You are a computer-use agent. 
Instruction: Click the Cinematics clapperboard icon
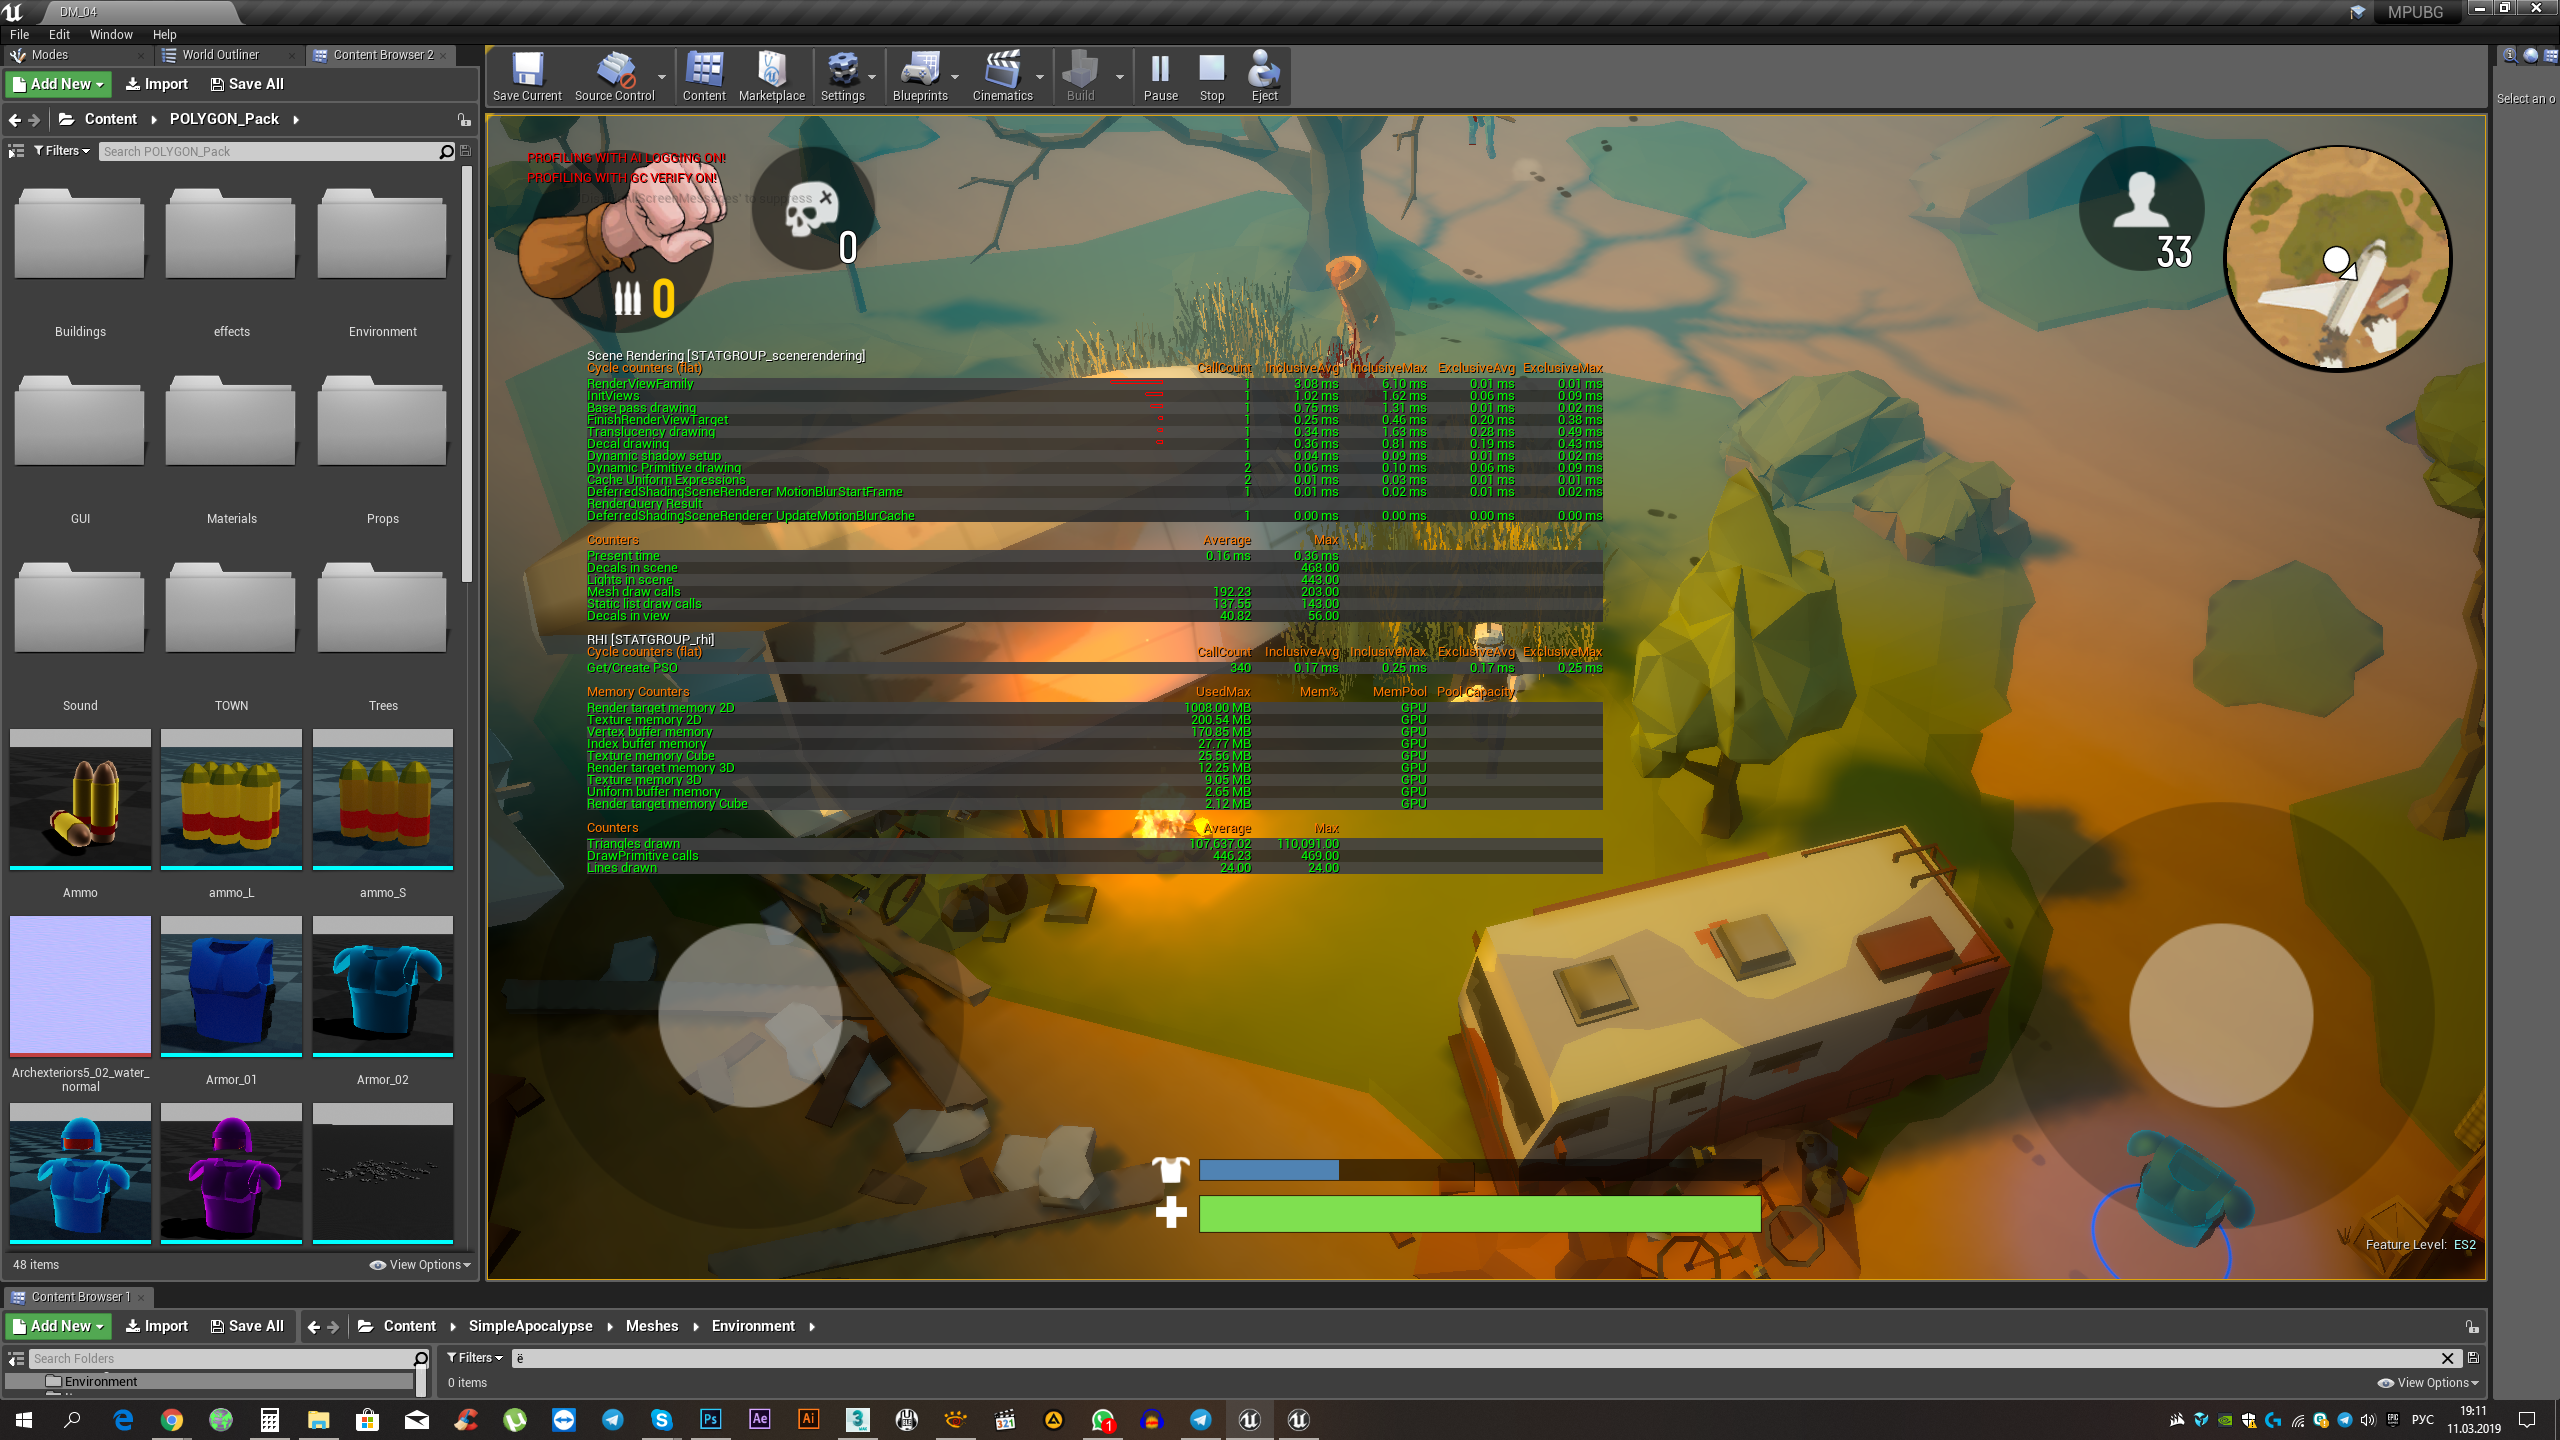1002,77
